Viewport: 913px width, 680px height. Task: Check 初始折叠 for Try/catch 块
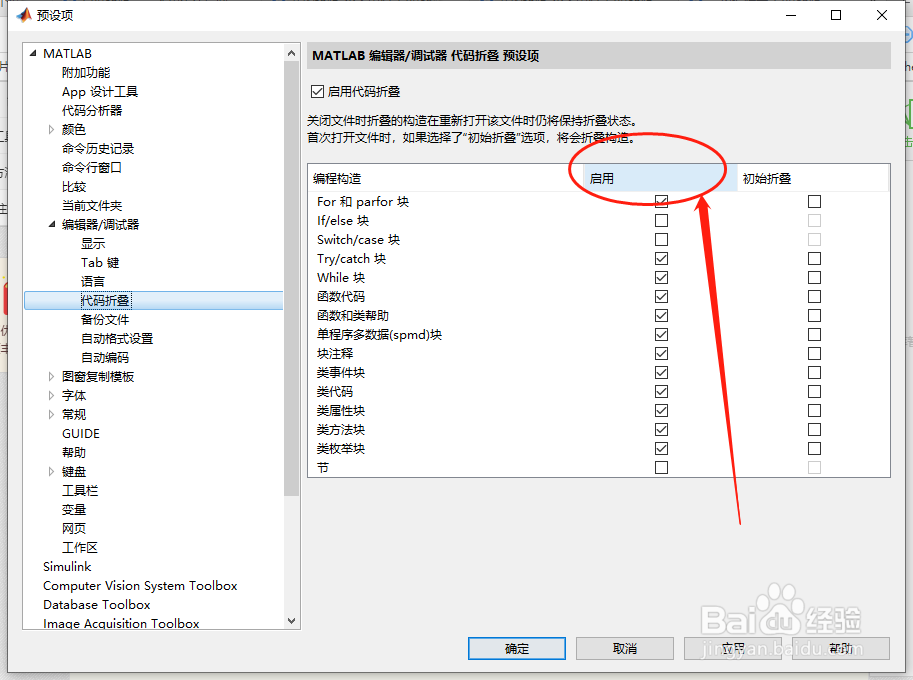tap(814, 258)
